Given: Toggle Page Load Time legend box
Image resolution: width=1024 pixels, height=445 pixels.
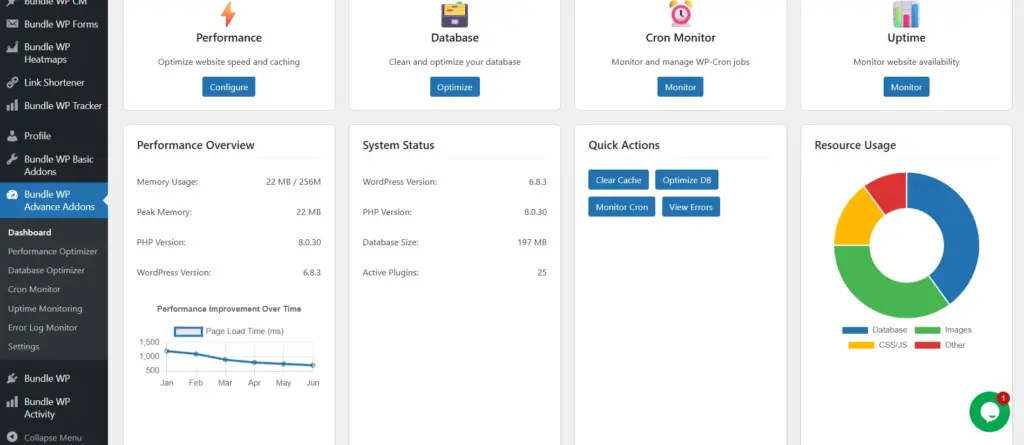Looking at the screenshot, I should pos(188,331).
